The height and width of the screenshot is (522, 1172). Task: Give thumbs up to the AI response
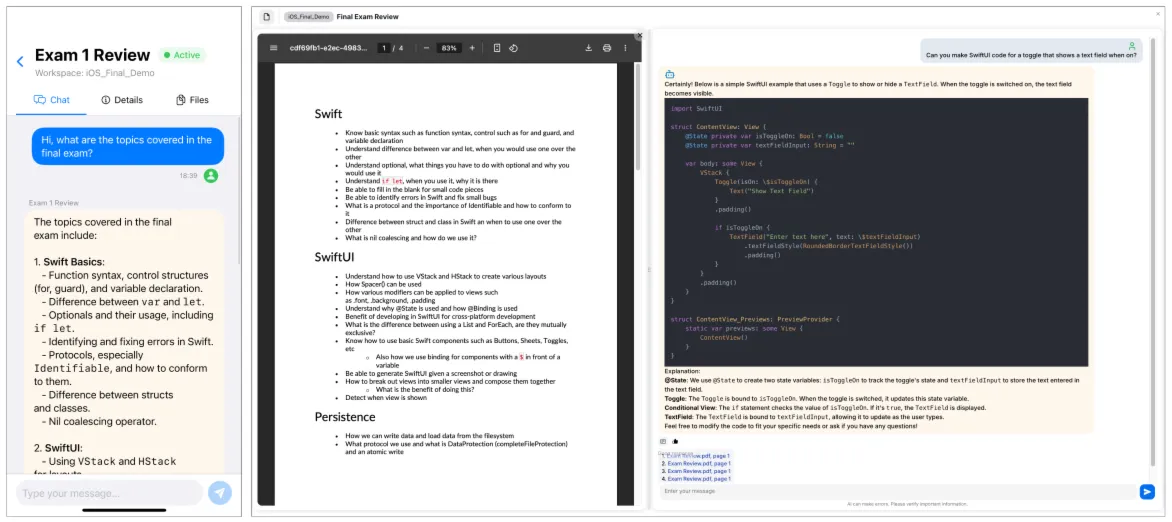675,442
